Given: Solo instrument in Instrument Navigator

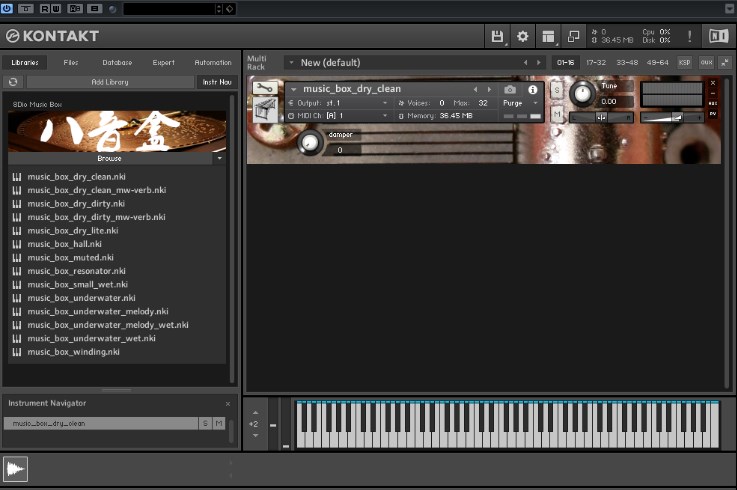Looking at the screenshot, I should 205,423.
